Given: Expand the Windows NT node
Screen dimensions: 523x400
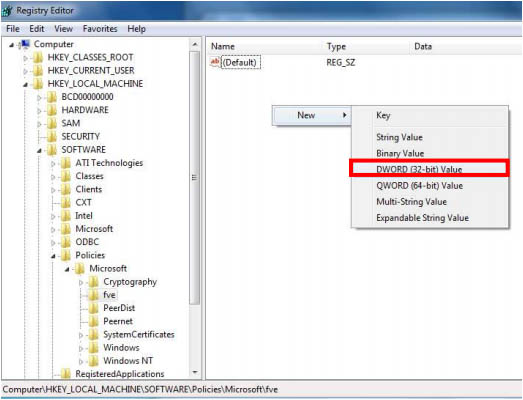Looking at the screenshot, I should click(x=81, y=361).
